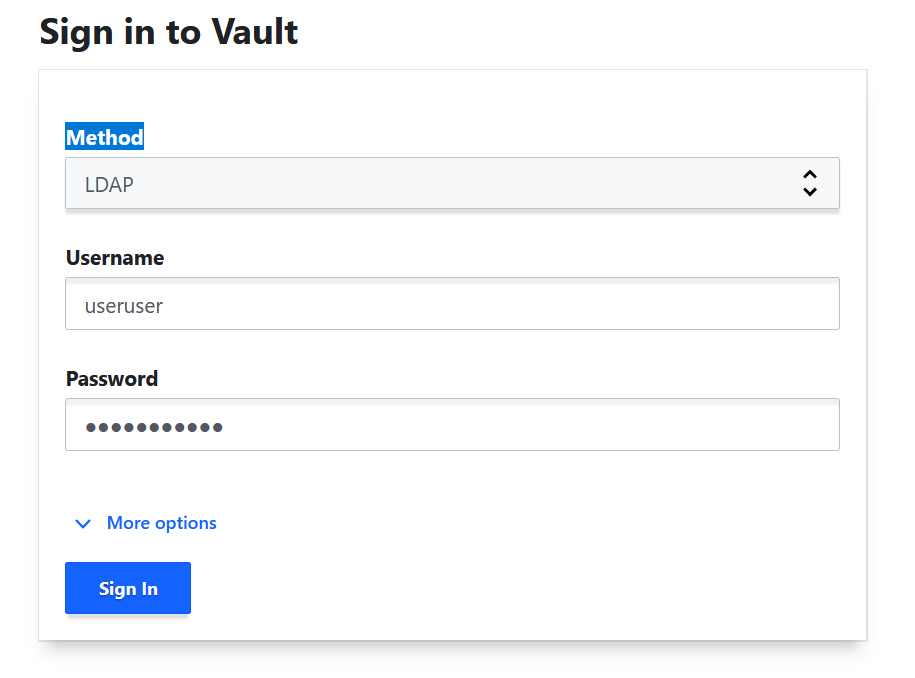Click the Username field label

point(115,258)
